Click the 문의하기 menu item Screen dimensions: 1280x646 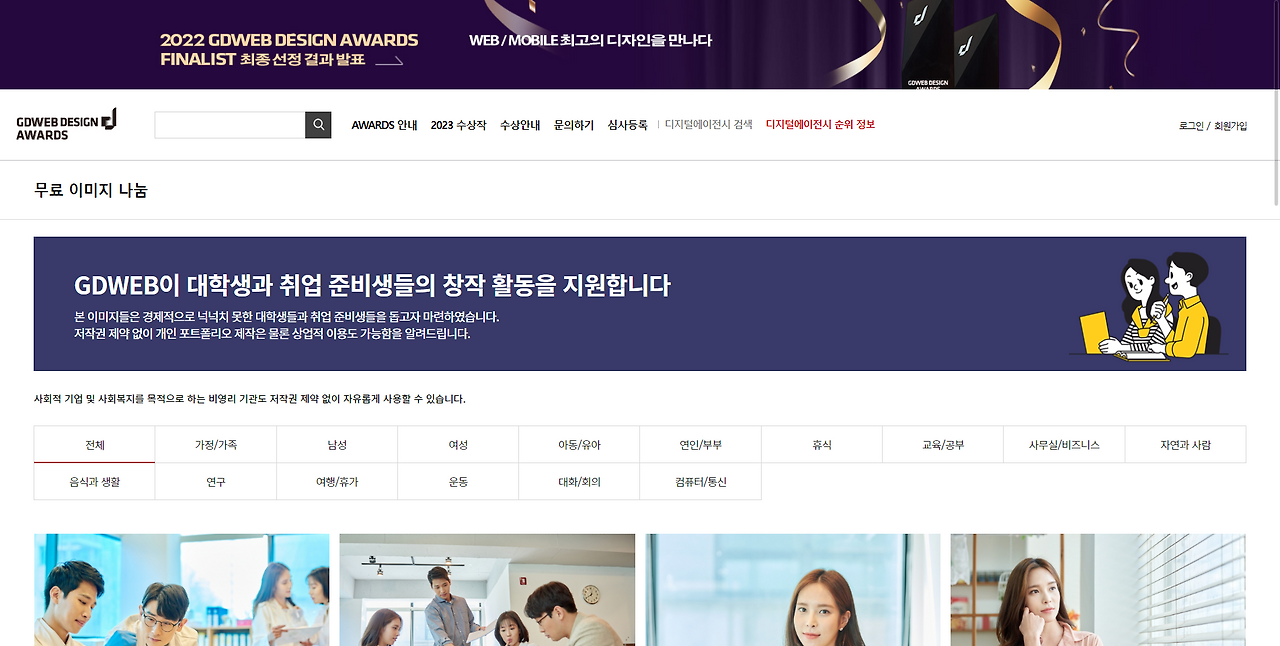point(571,124)
